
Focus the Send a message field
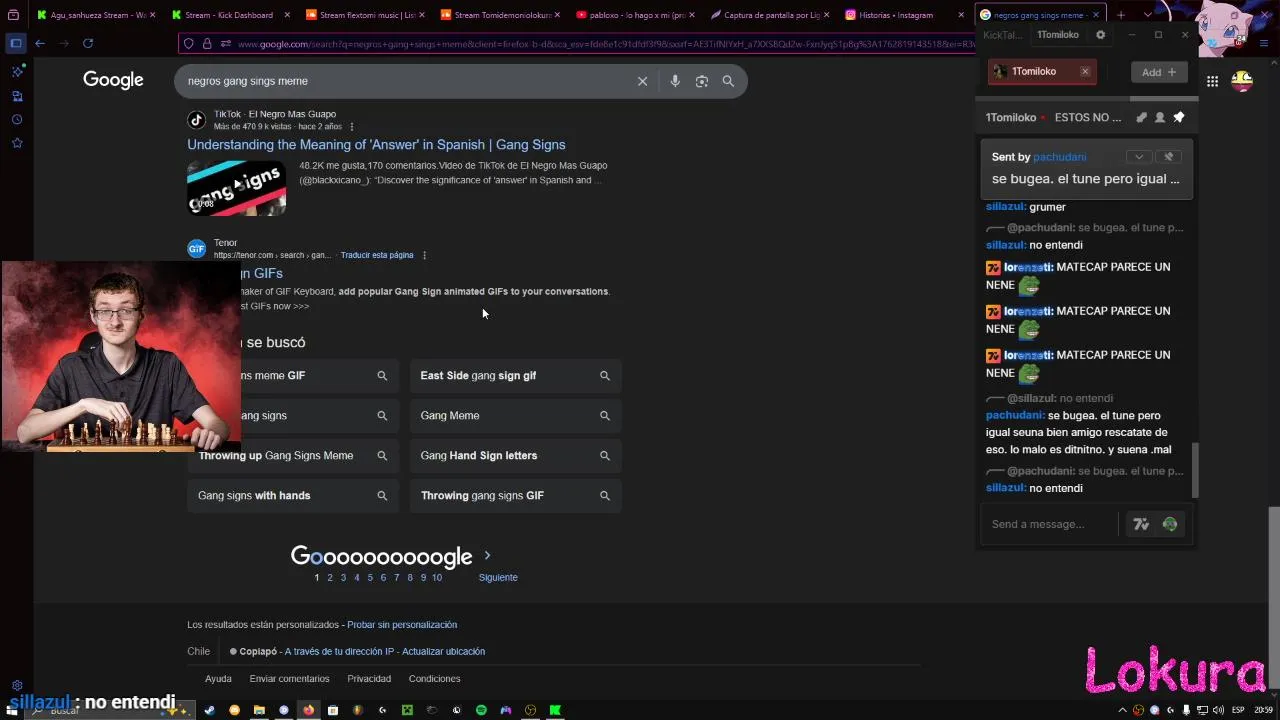point(1048,524)
